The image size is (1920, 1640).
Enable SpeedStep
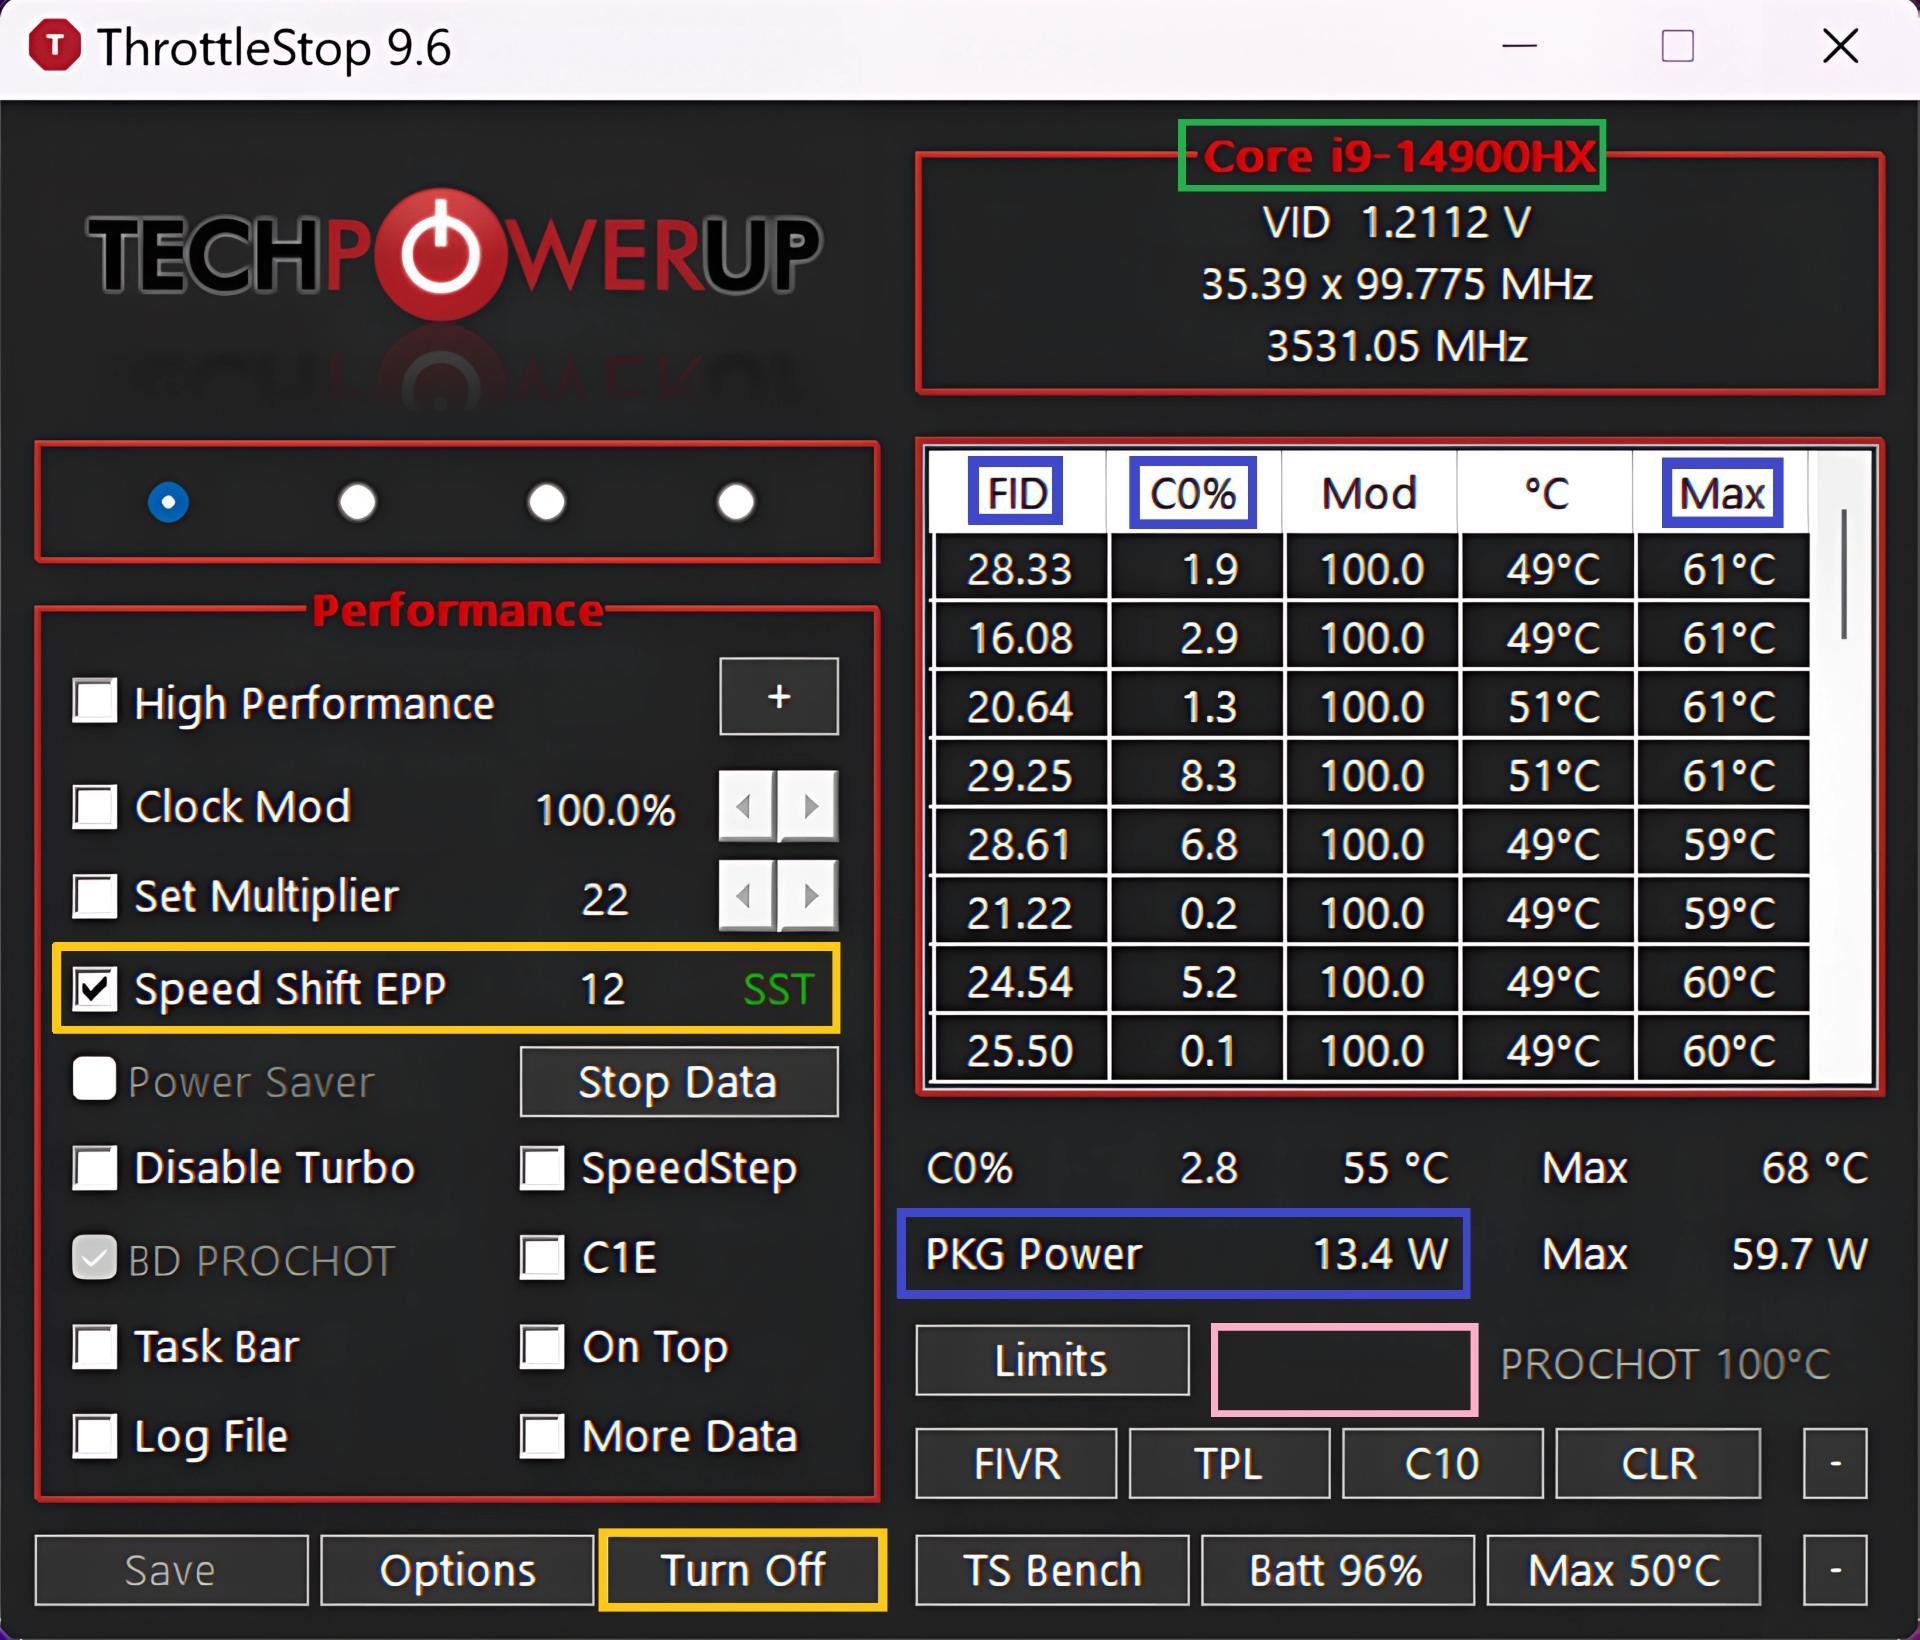(x=541, y=1167)
